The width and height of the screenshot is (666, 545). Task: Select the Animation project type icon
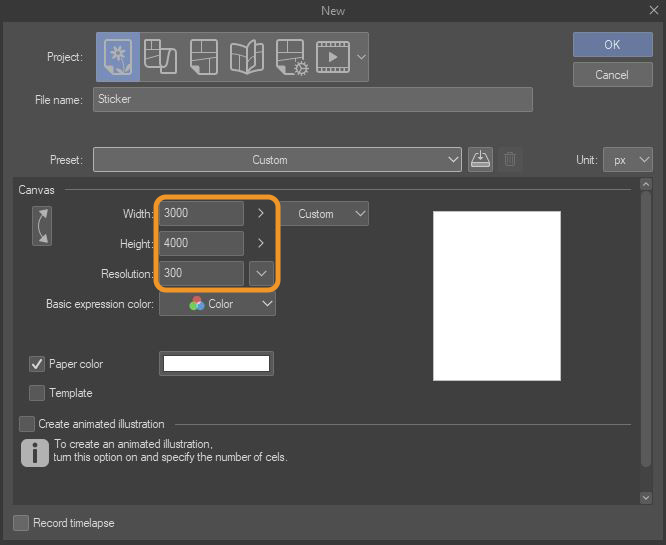pyautogui.click(x=333, y=57)
